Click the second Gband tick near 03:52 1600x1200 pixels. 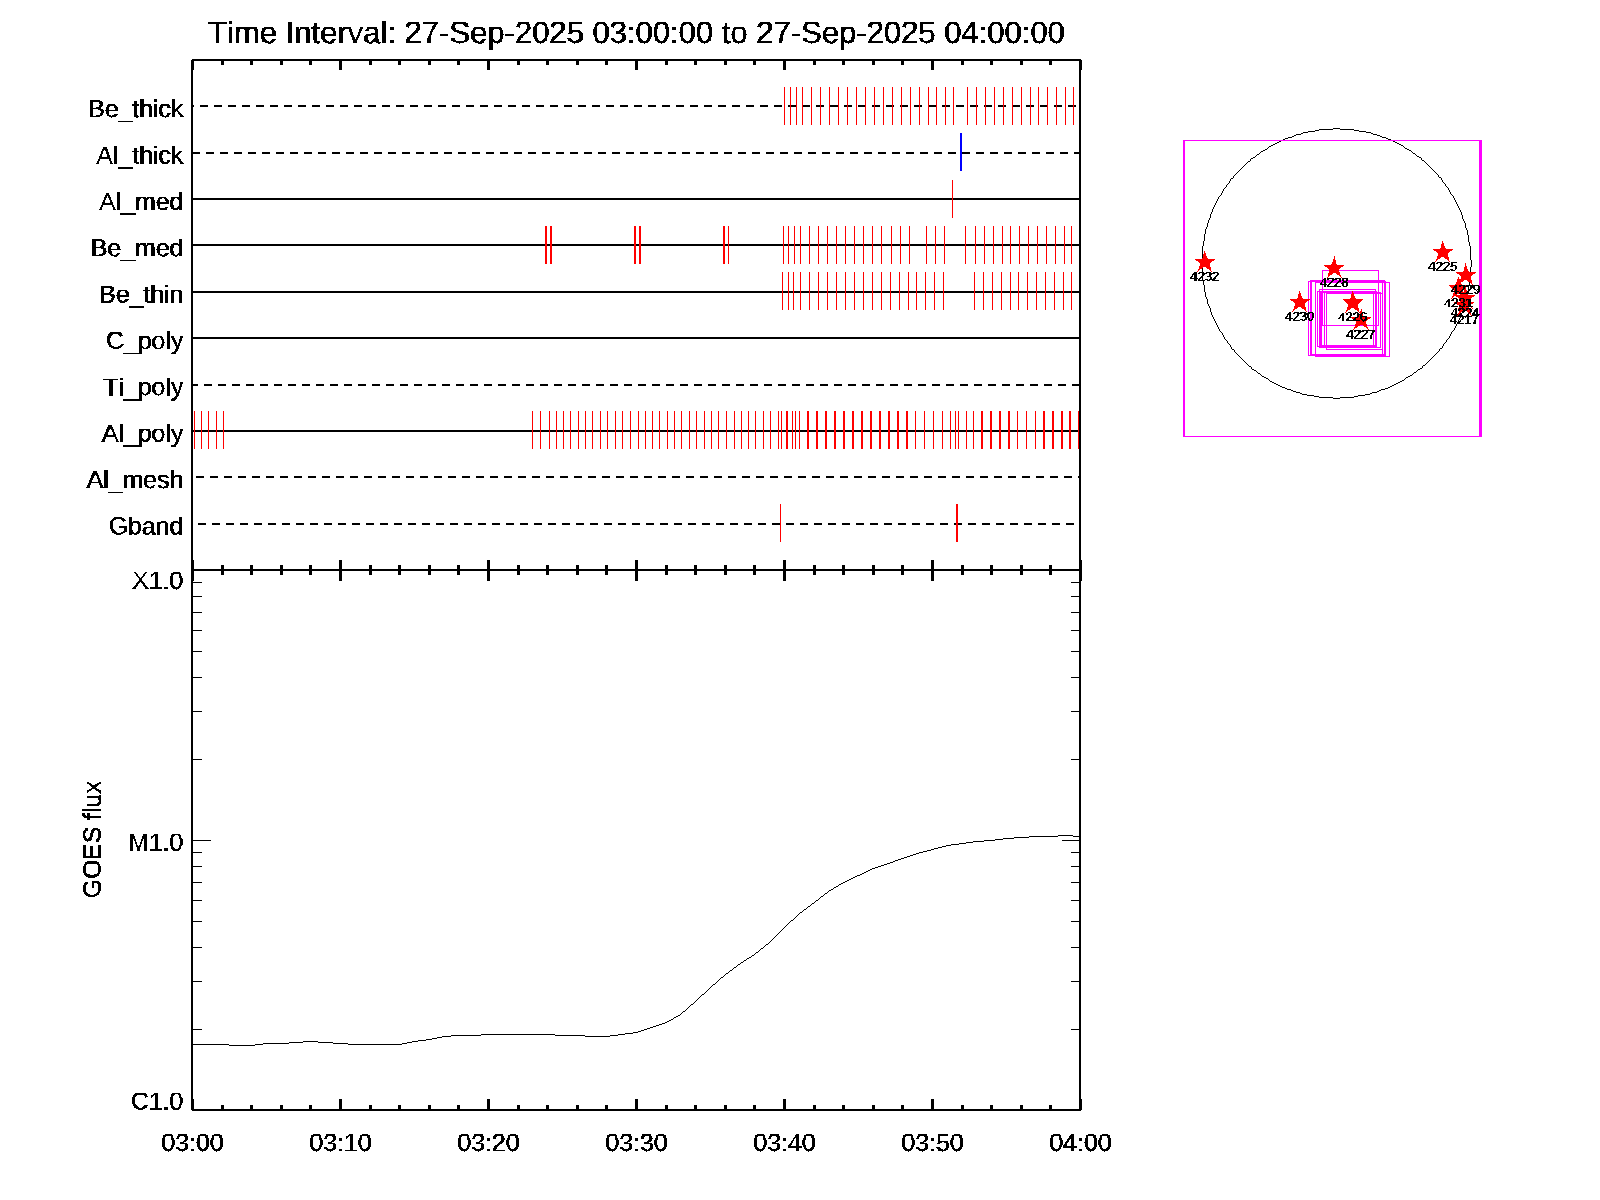pos(957,523)
